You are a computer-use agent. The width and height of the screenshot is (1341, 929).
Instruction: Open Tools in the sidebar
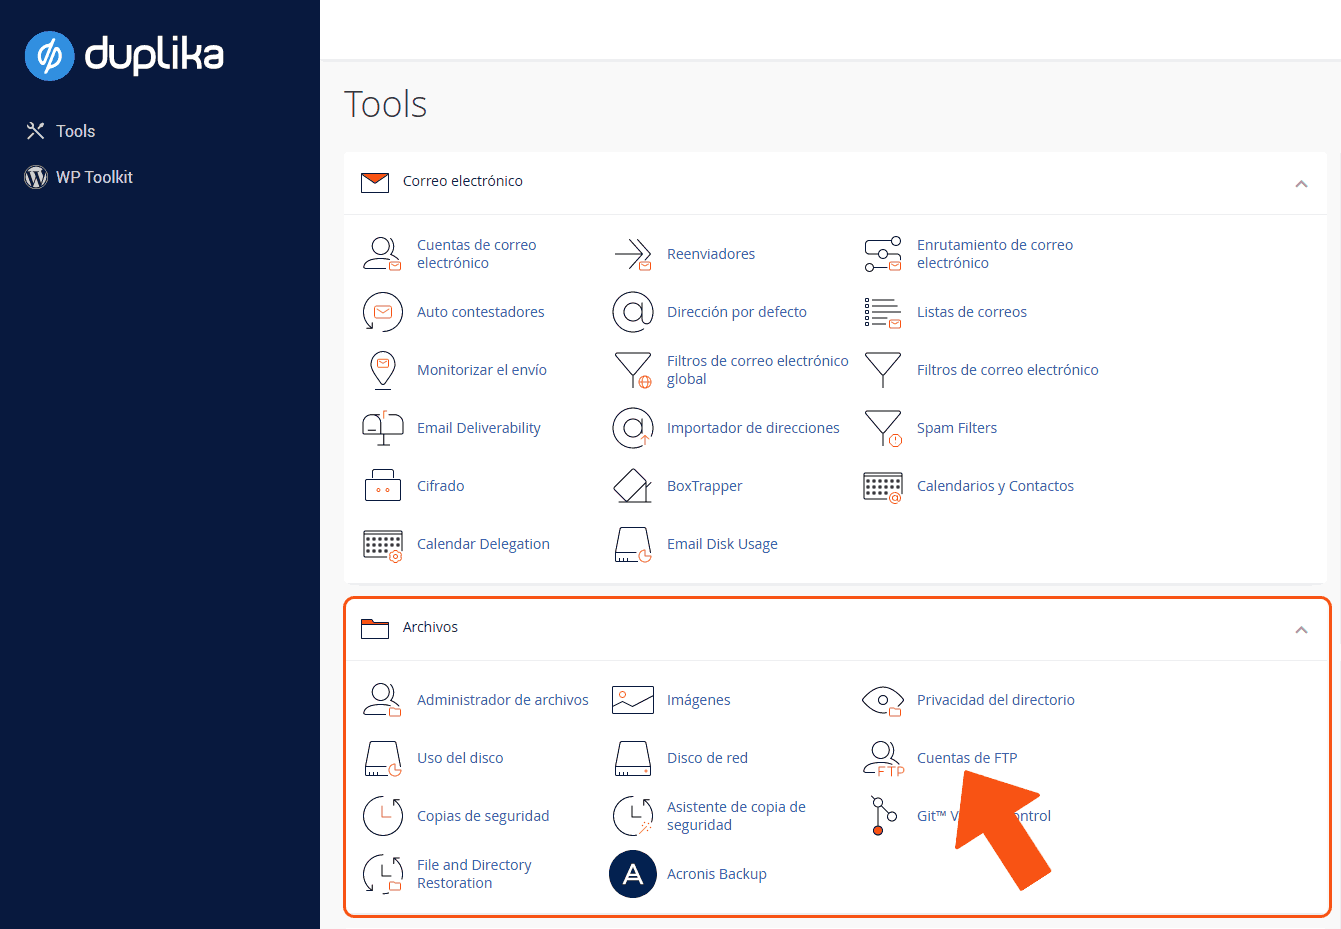(x=75, y=131)
